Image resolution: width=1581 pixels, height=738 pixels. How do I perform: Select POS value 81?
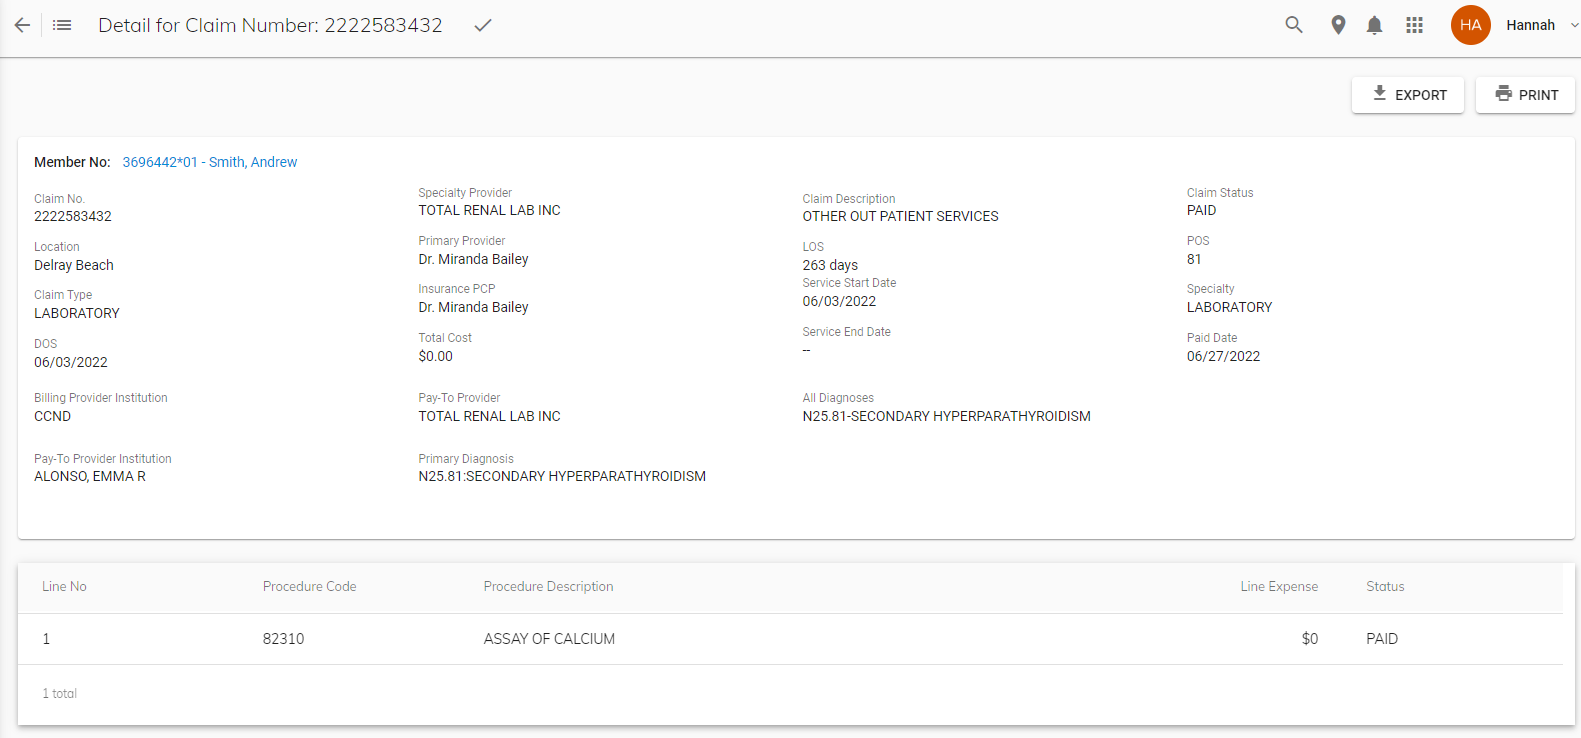[x=1194, y=259]
